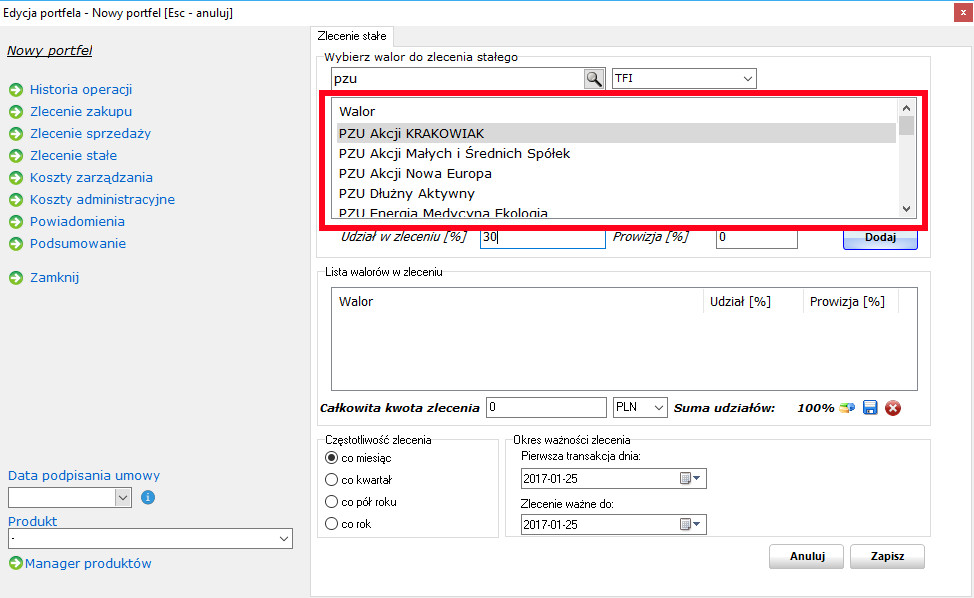The height and width of the screenshot is (598, 974).
Task: Choose the 'co rok' radio button
Action: pyautogui.click(x=332, y=523)
